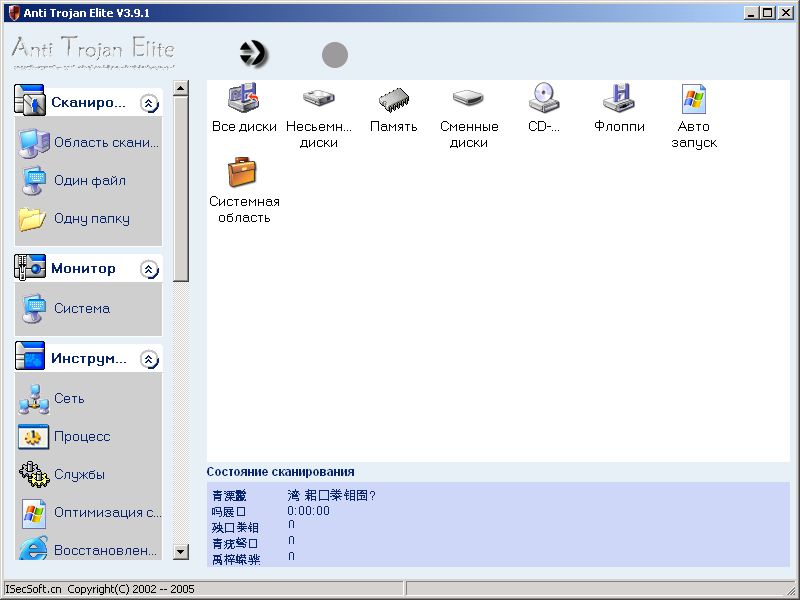
Task: Click the Монитор section header
Action: coord(88,268)
